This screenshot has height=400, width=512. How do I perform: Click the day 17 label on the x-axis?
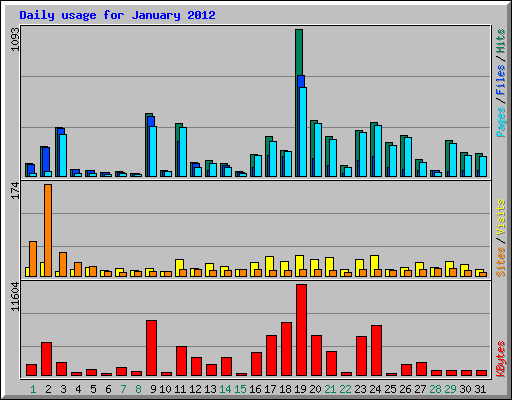[270, 389]
